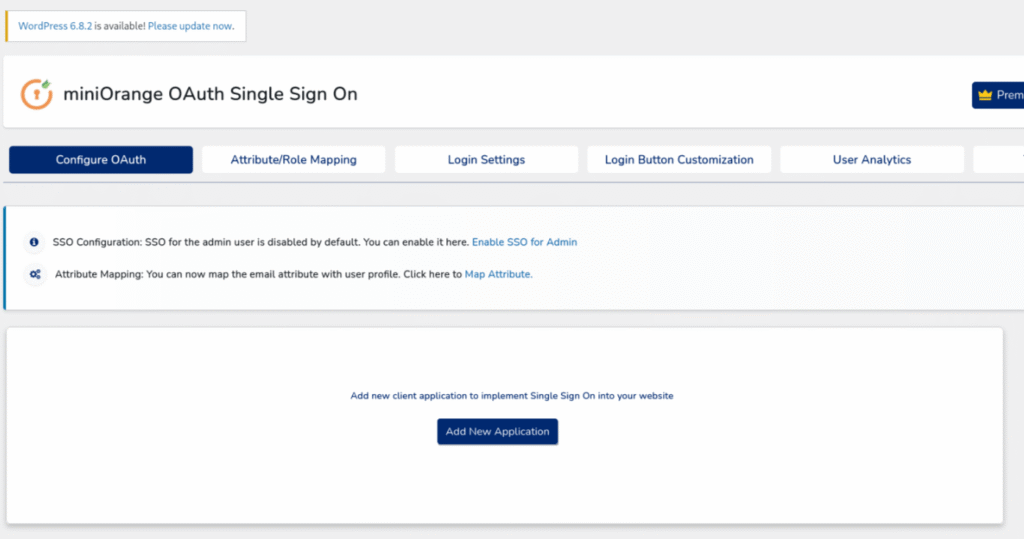The image size is (1024, 539).
Task: Open the Login Settings tab
Action: [x=486, y=159]
